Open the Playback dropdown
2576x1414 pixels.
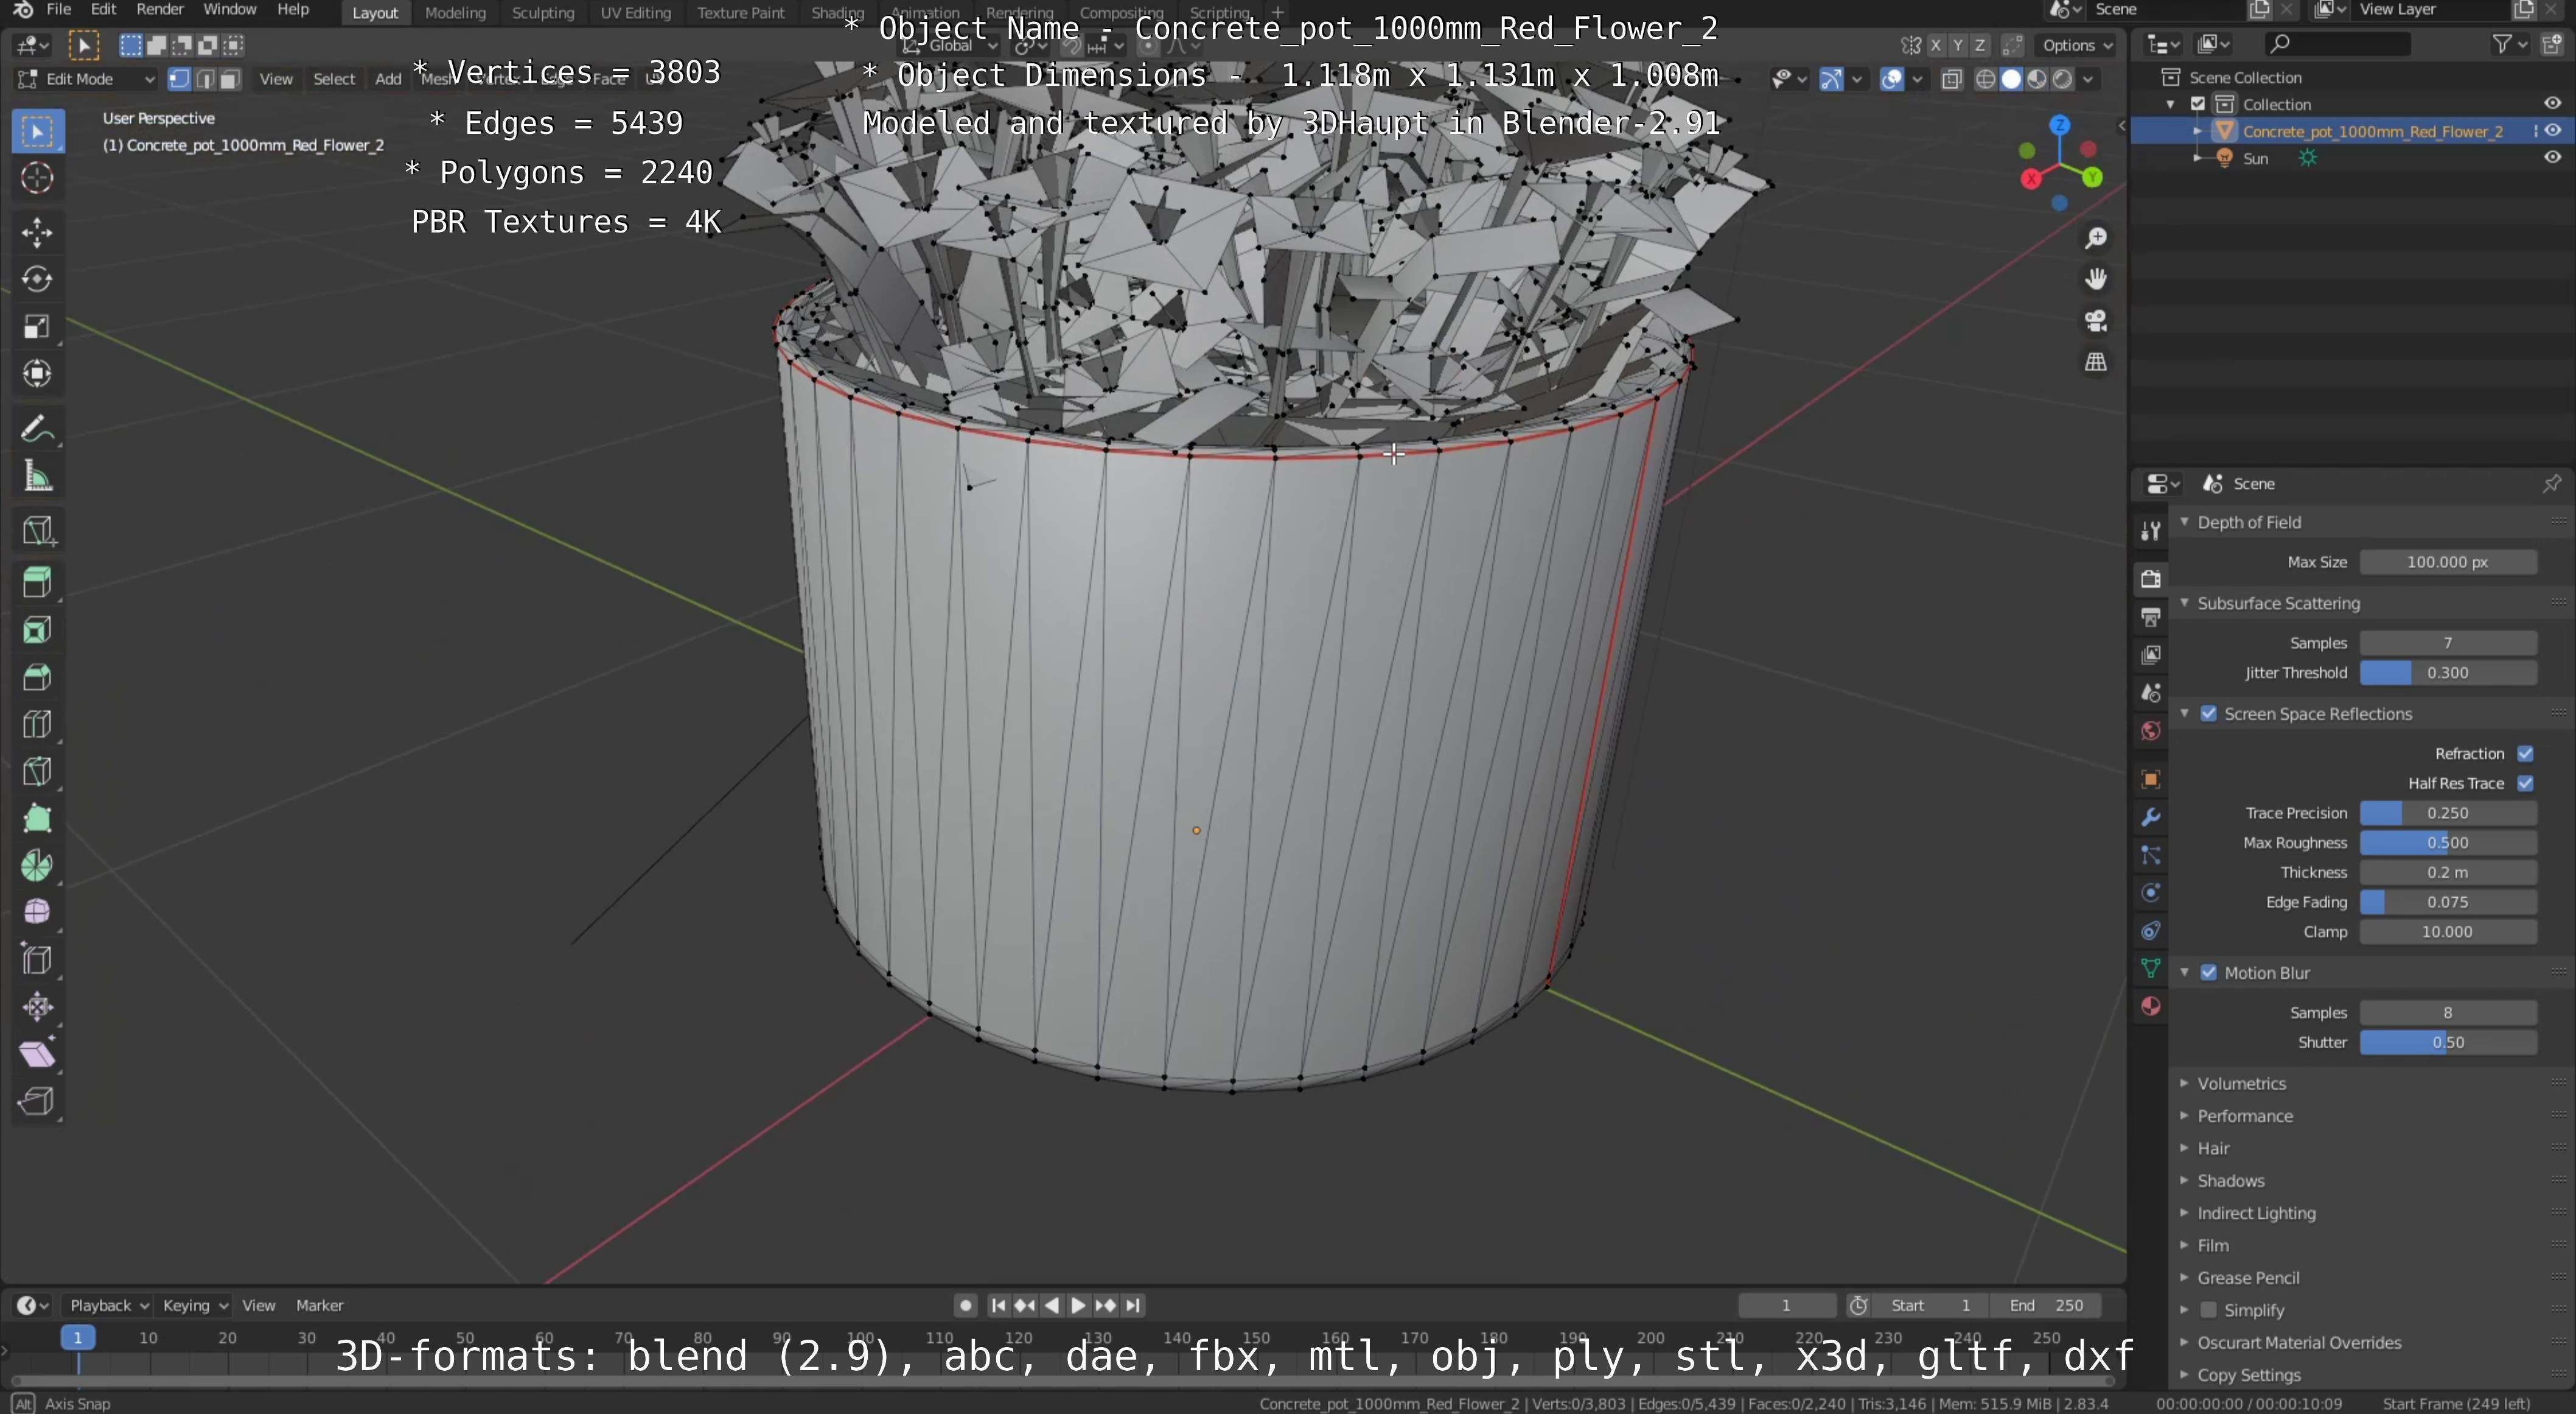coord(108,1305)
